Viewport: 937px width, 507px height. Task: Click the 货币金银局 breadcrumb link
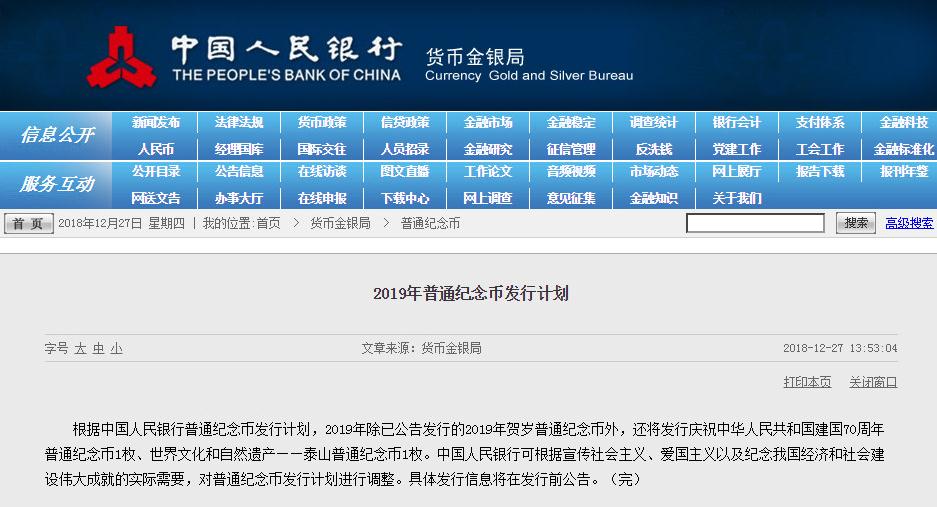[x=340, y=223]
